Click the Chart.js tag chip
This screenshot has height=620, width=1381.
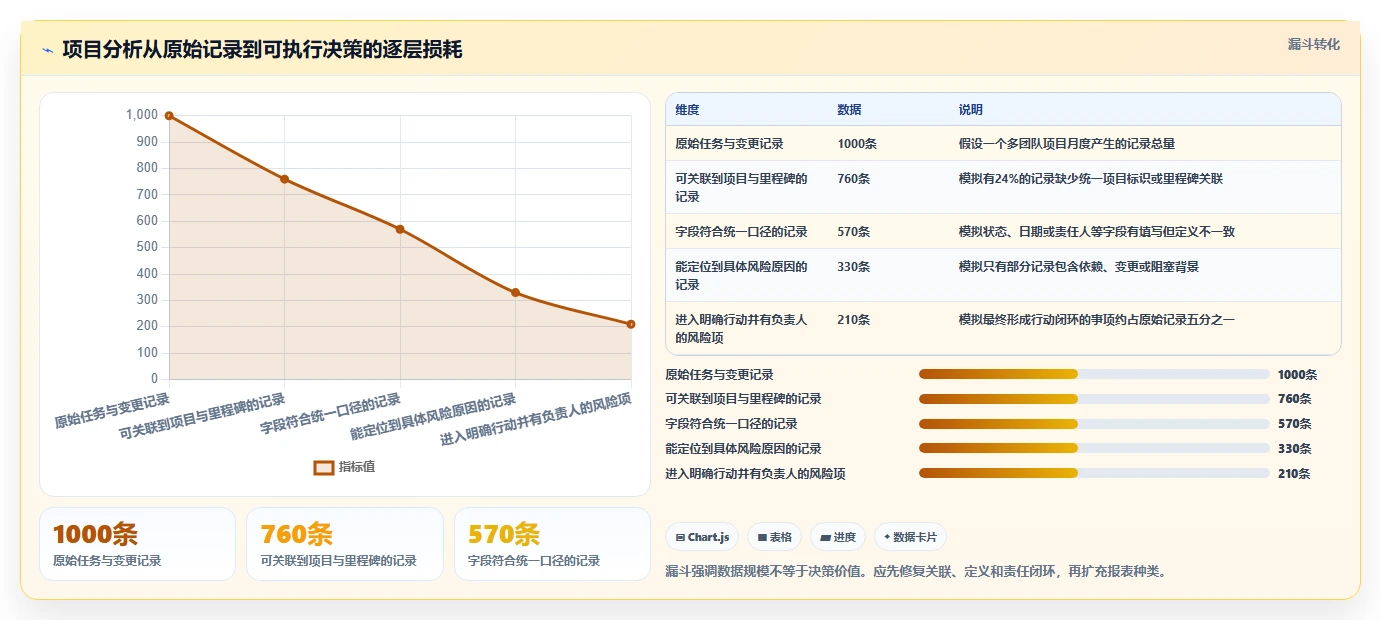click(702, 537)
